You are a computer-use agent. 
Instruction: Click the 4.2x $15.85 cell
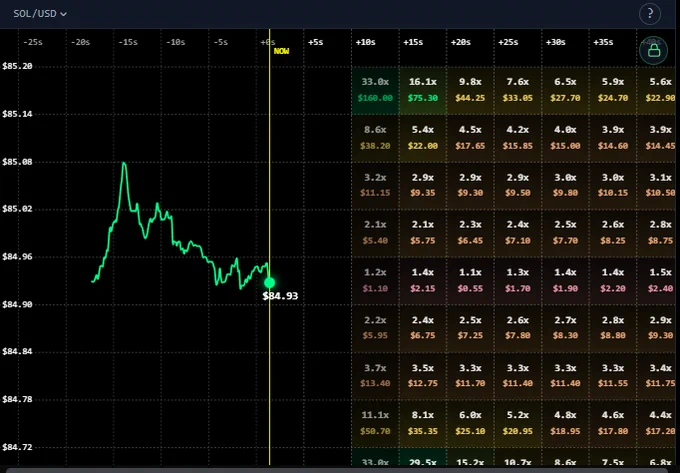[518, 138]
